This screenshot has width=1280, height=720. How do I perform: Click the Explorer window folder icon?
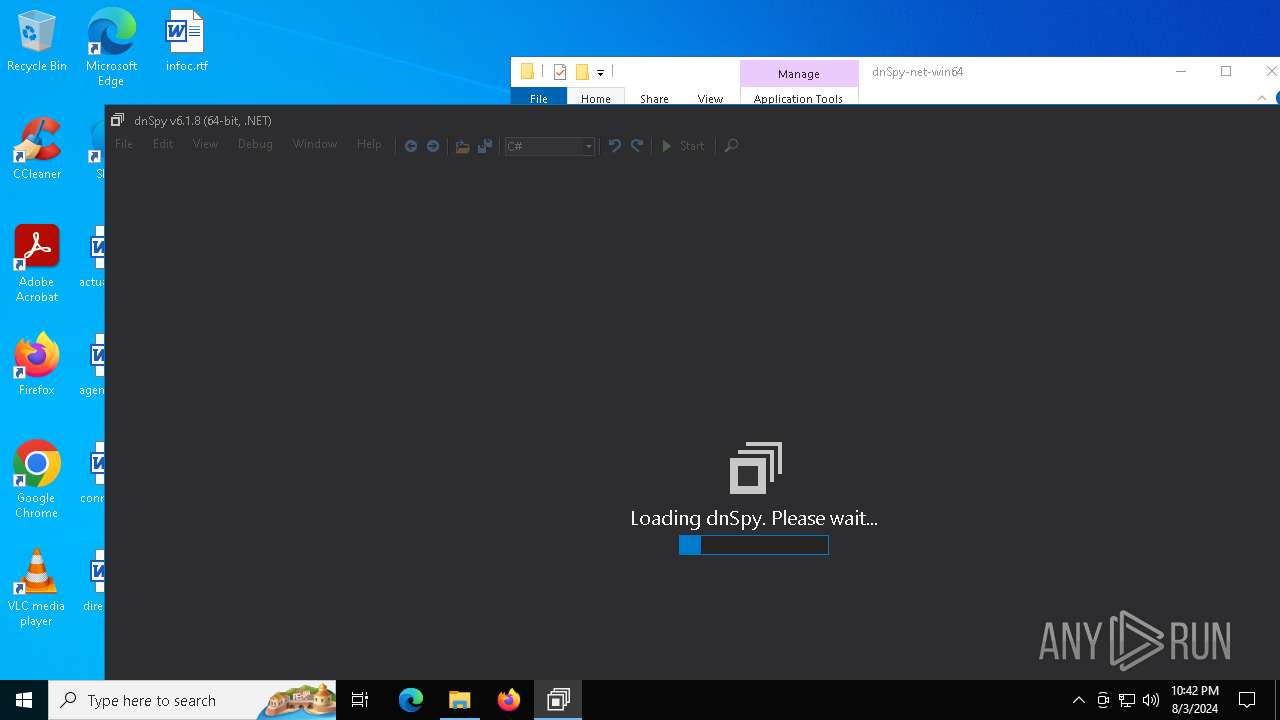pyautogui.click(x=527, y=72)
